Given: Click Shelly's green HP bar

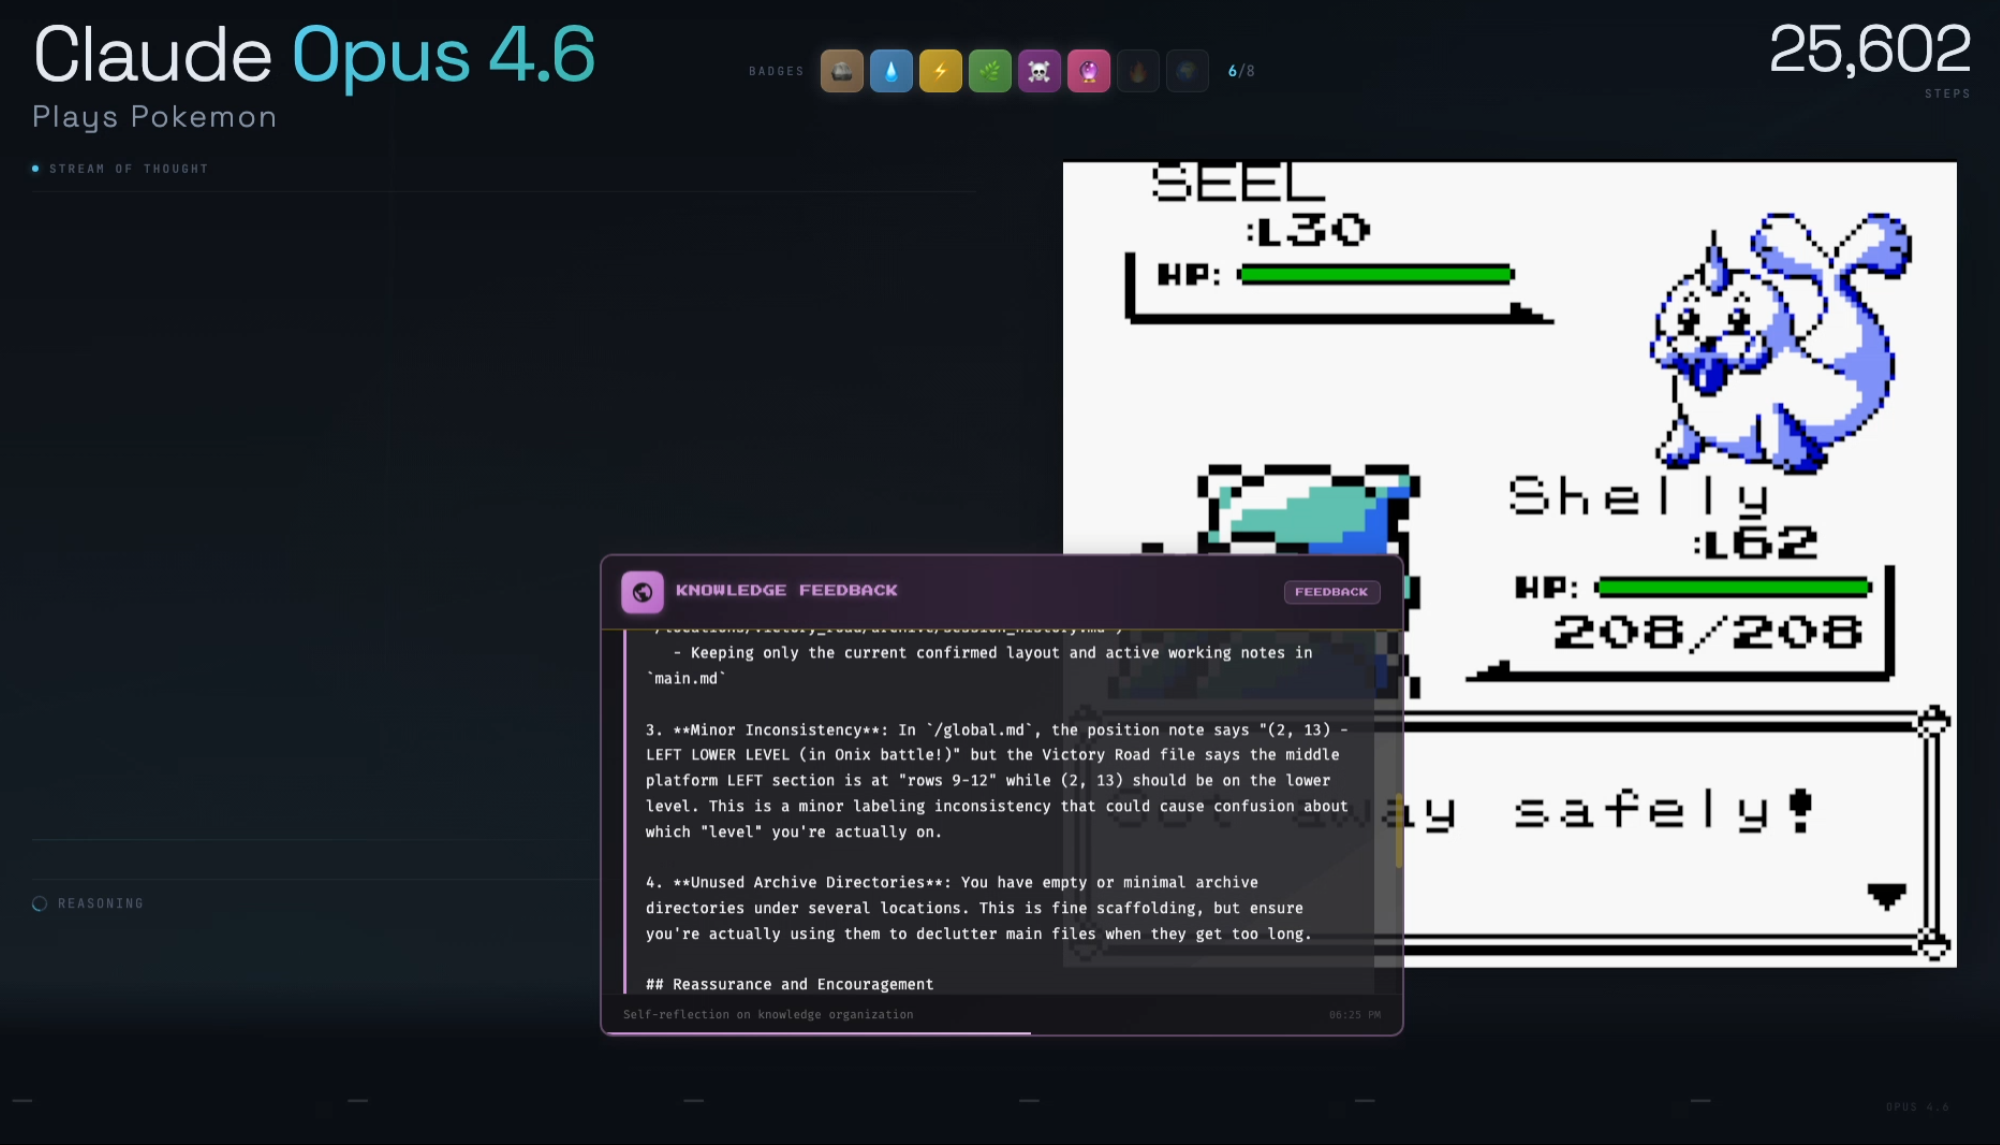Looking at the screenshot, I should 1733,588.
